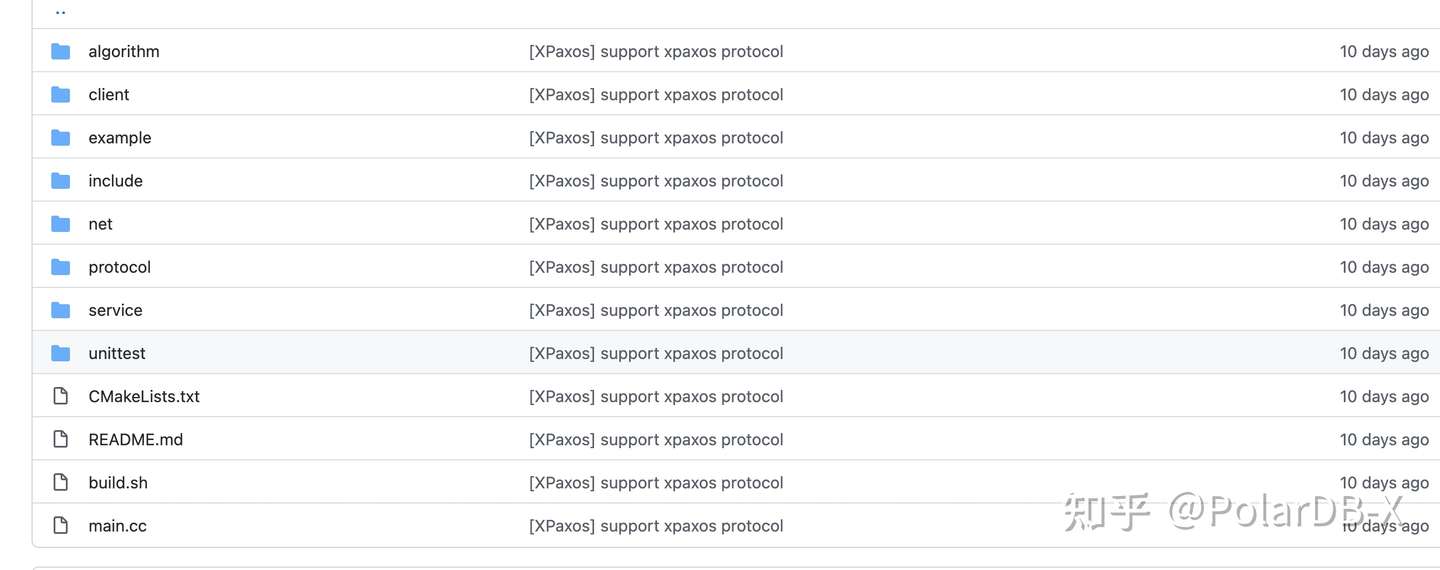Screen dimensions: 1440x570
Task: Open the service folder
Action: tap(115, 310)
